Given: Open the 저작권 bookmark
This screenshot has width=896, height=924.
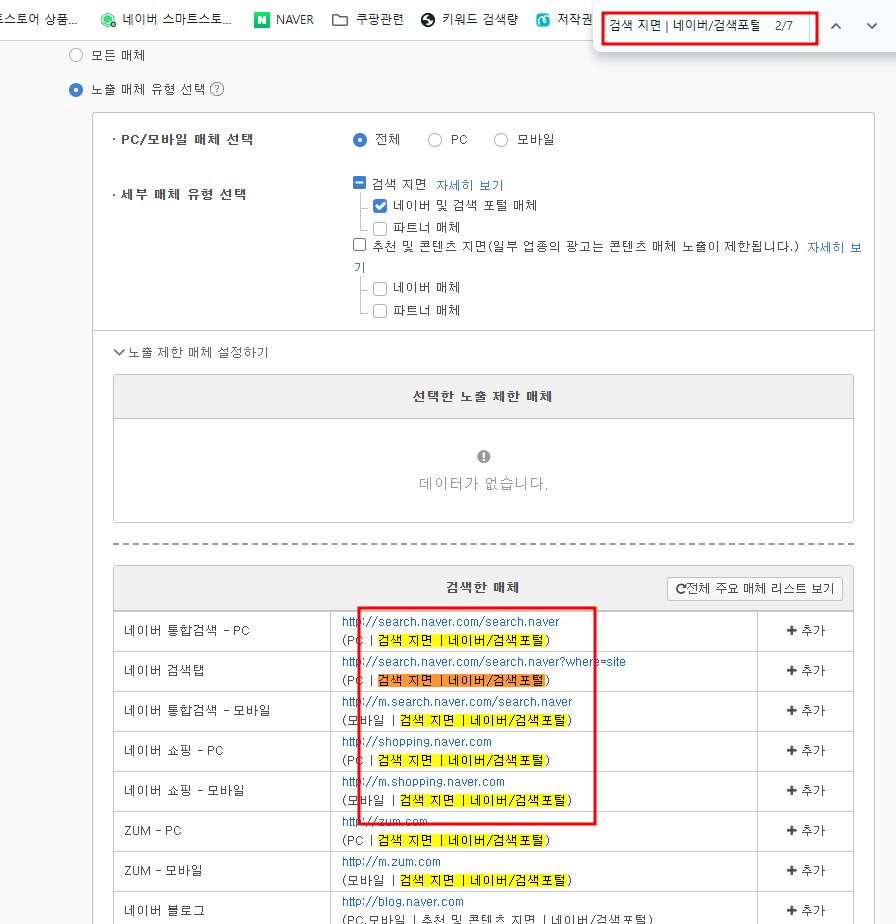Looking at the screenshot, I should point(564,19).
